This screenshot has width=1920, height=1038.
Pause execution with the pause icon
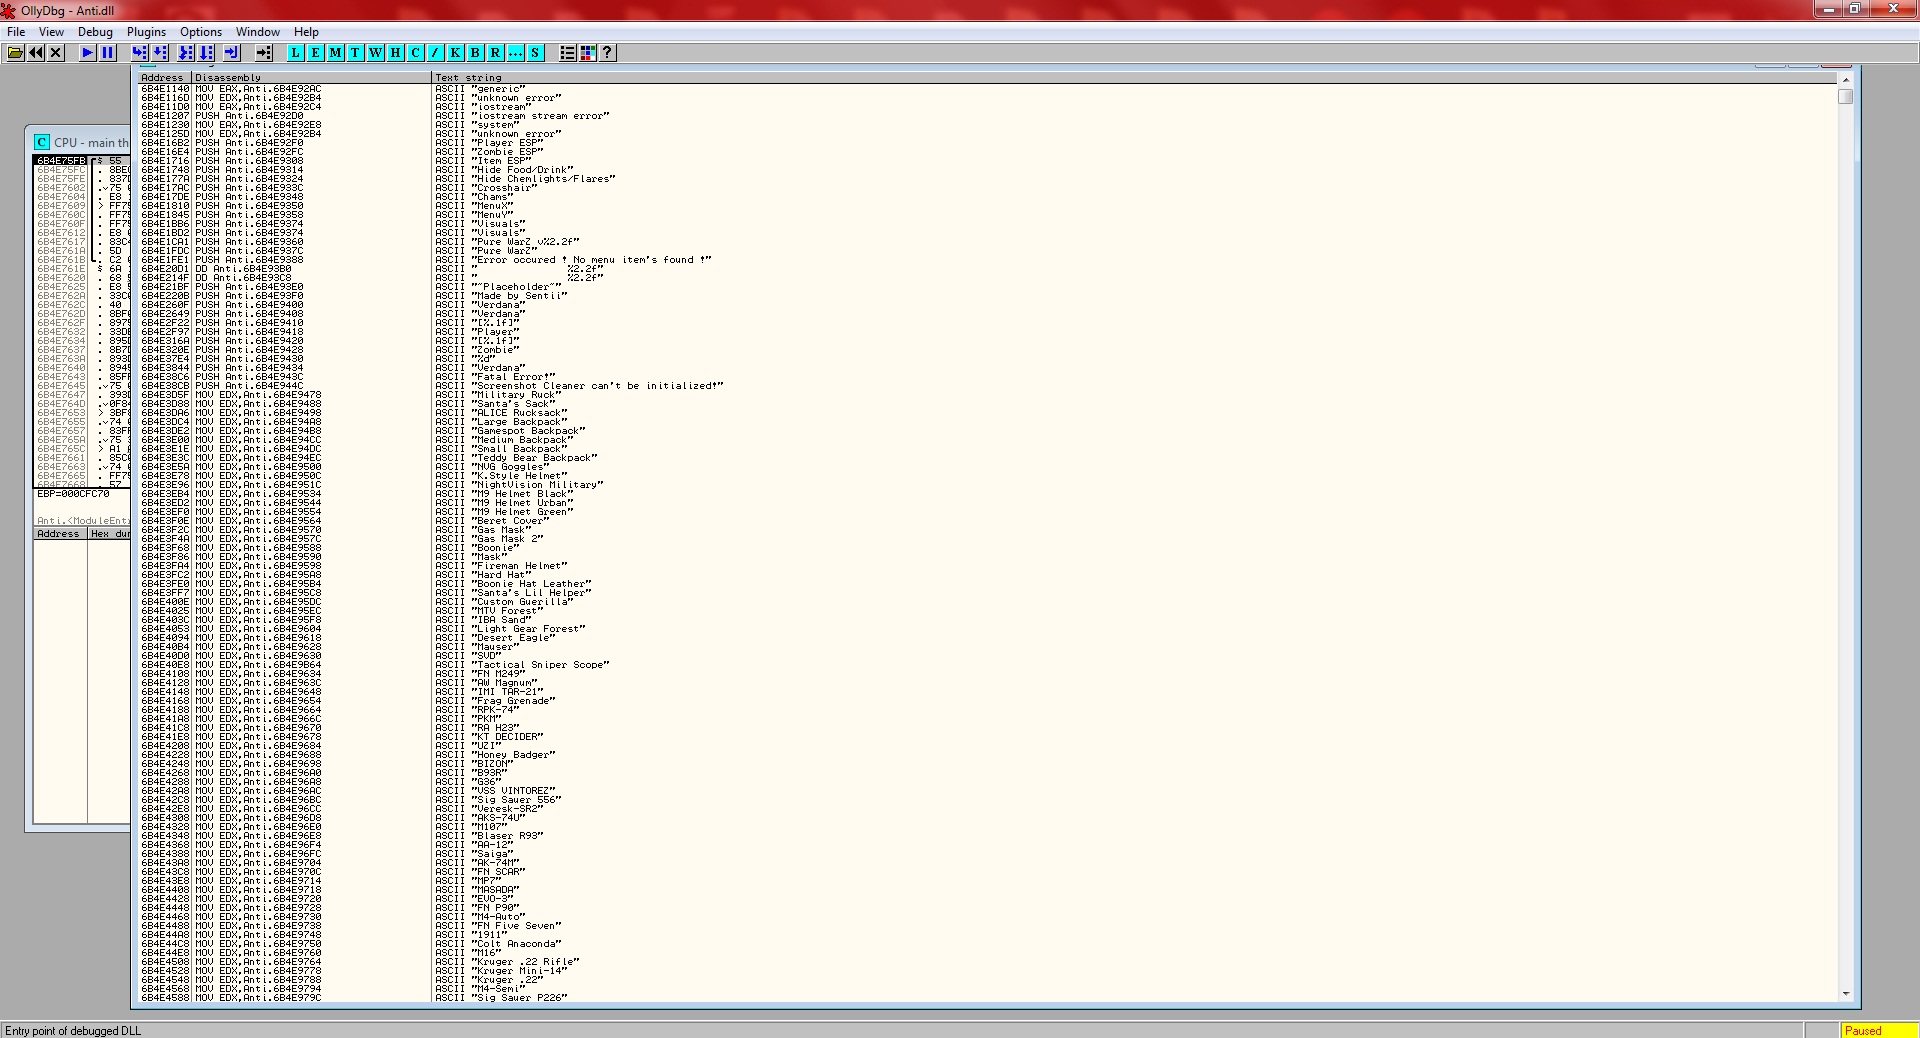[108, 53]
